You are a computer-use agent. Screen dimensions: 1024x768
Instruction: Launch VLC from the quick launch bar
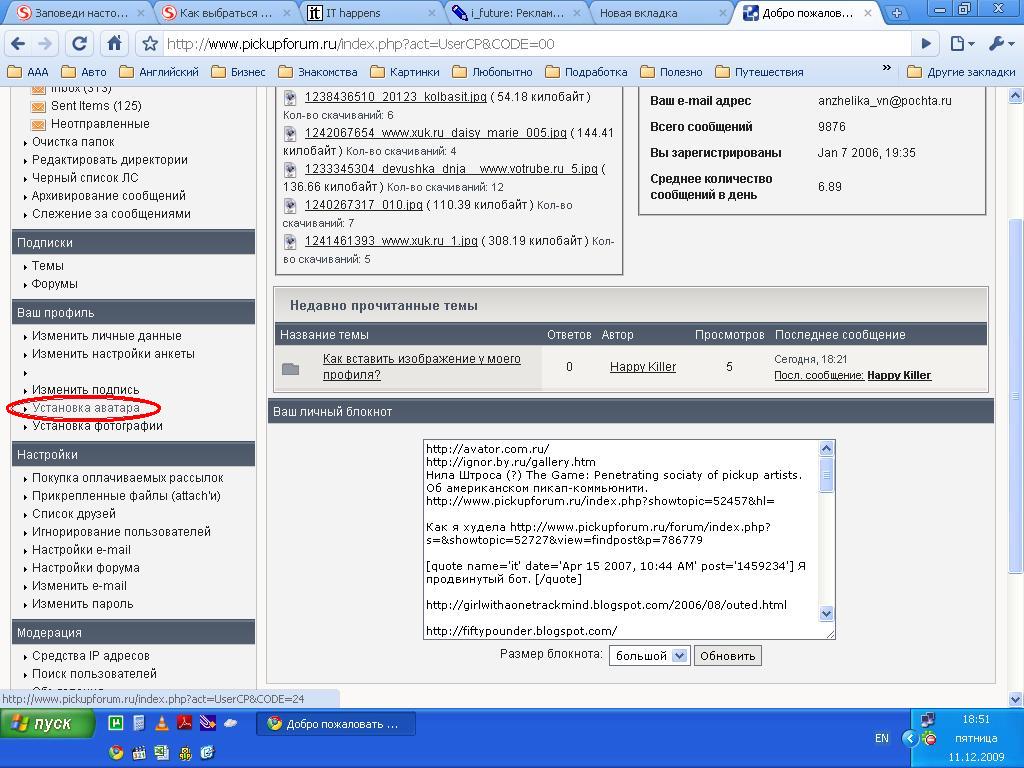(162, 723)
